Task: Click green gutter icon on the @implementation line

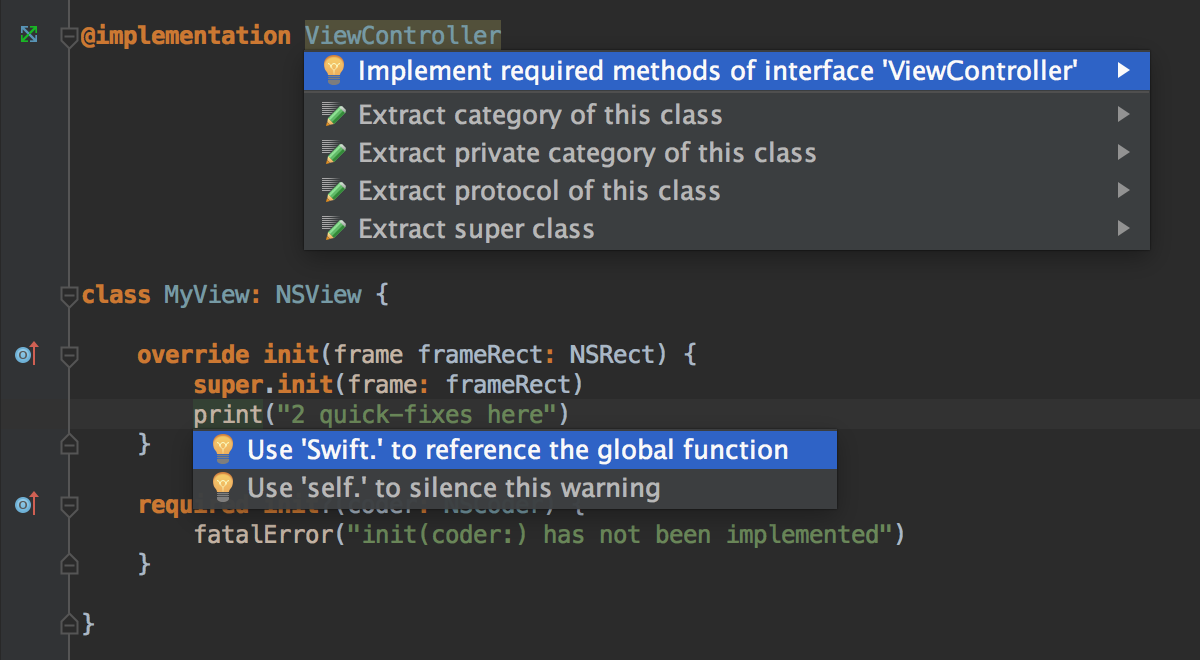Action: pyautogui.click(x=29, y=35)
